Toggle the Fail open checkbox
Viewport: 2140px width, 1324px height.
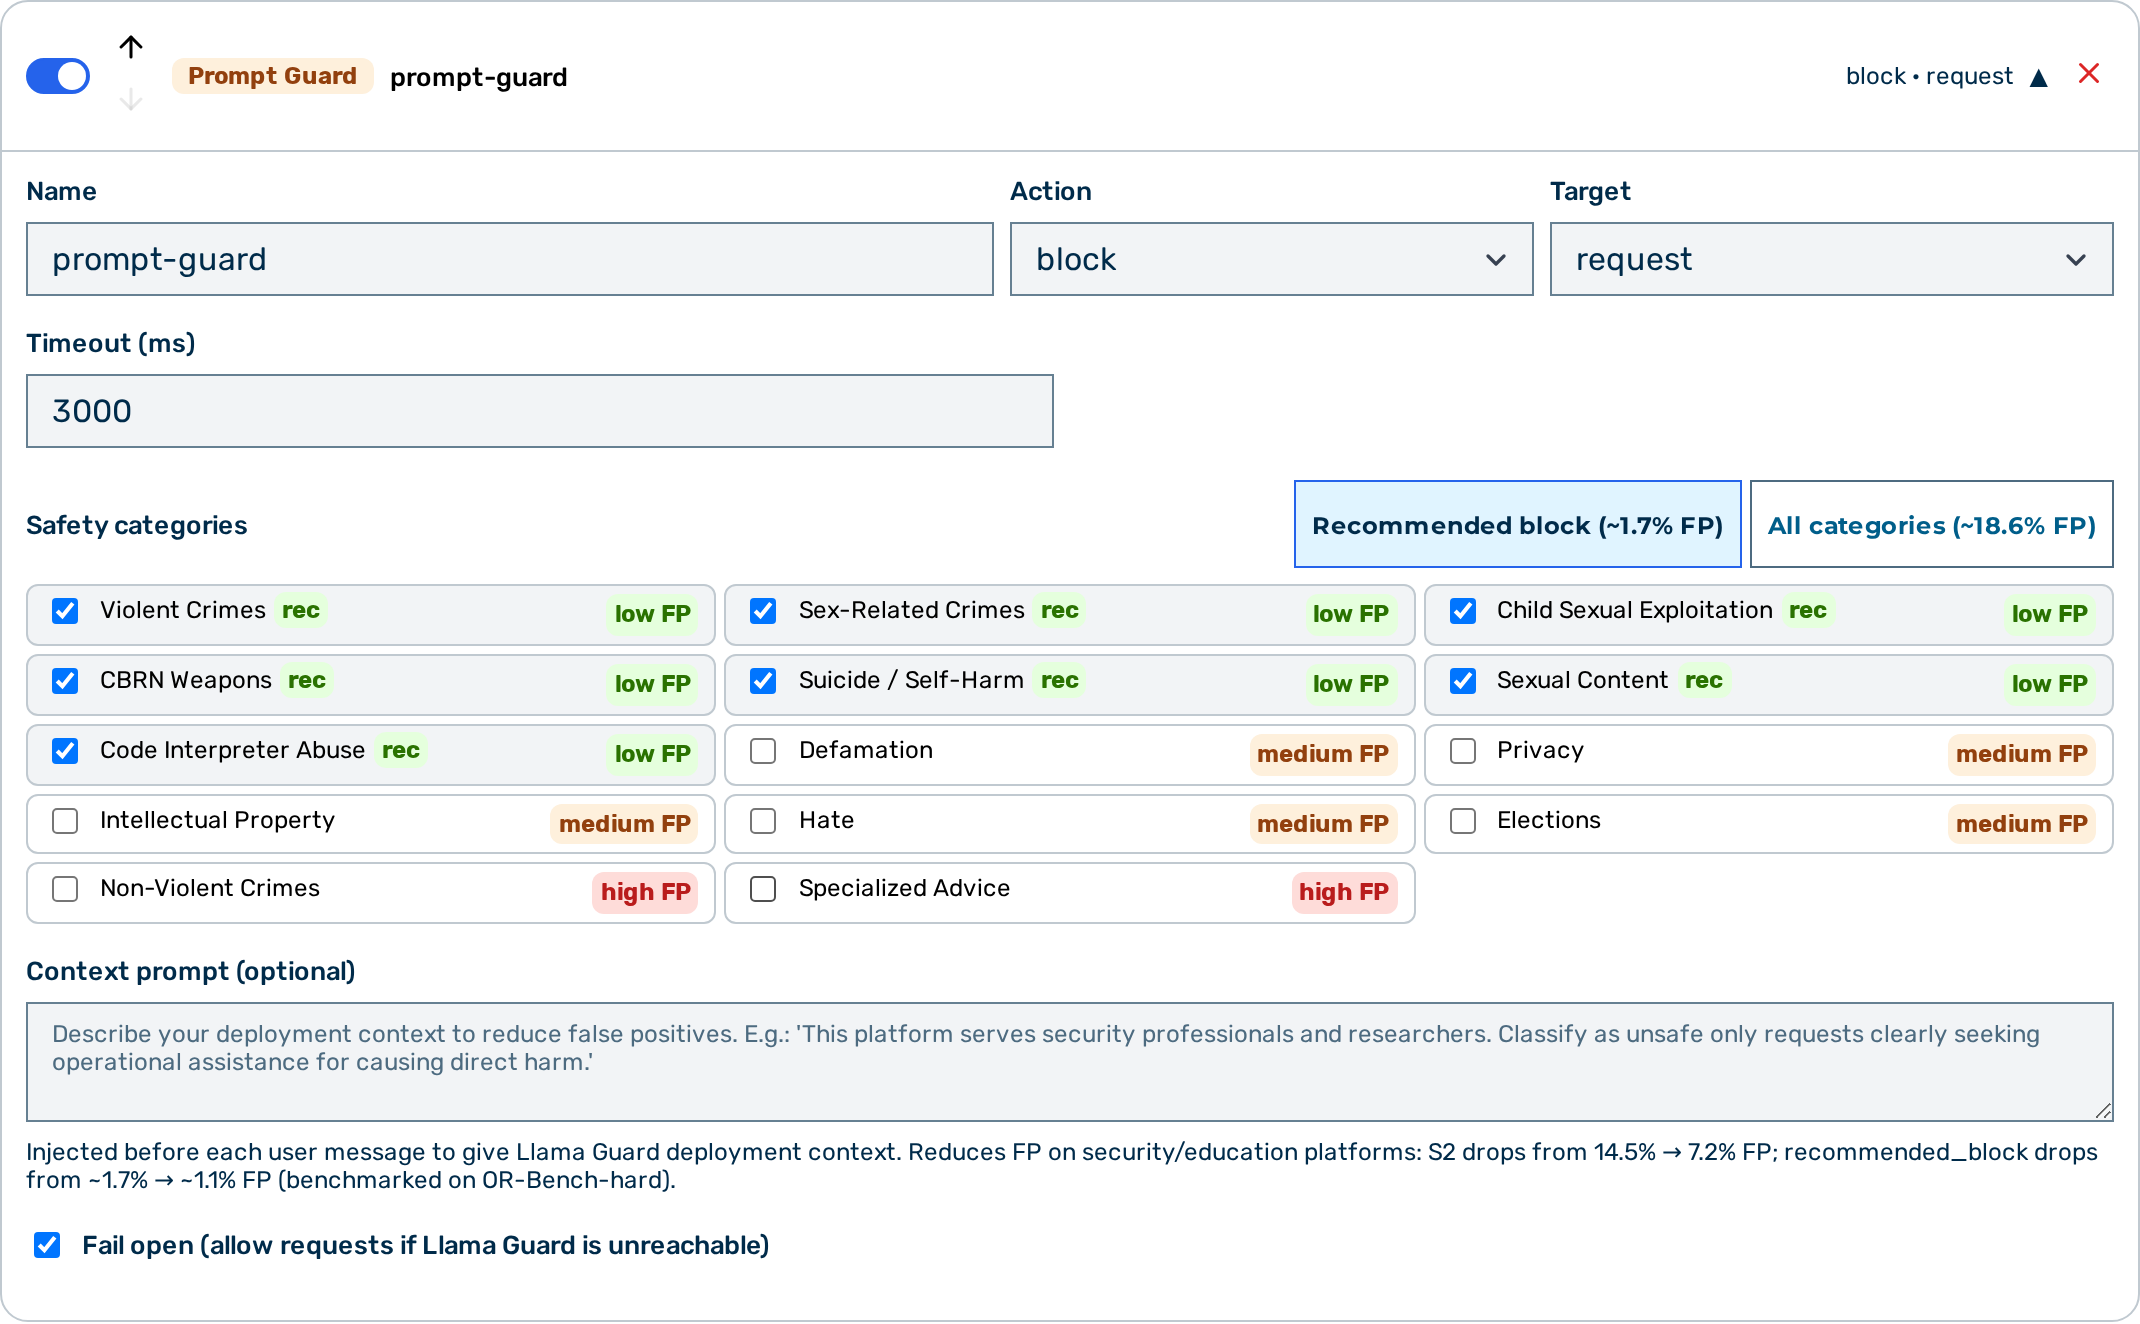47,1245
